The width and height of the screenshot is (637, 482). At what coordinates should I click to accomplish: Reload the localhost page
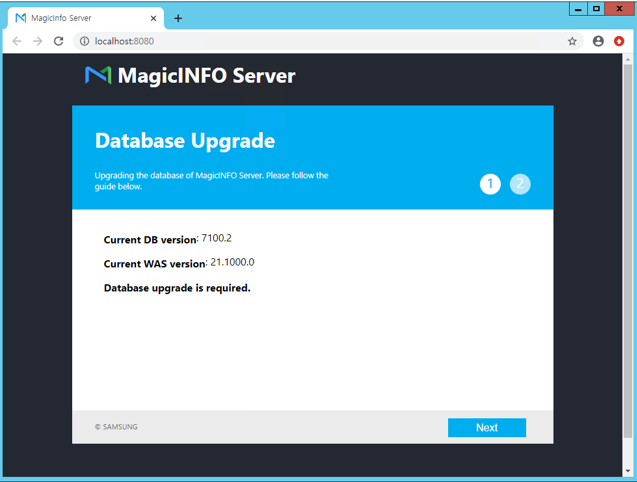click(58, 41)
